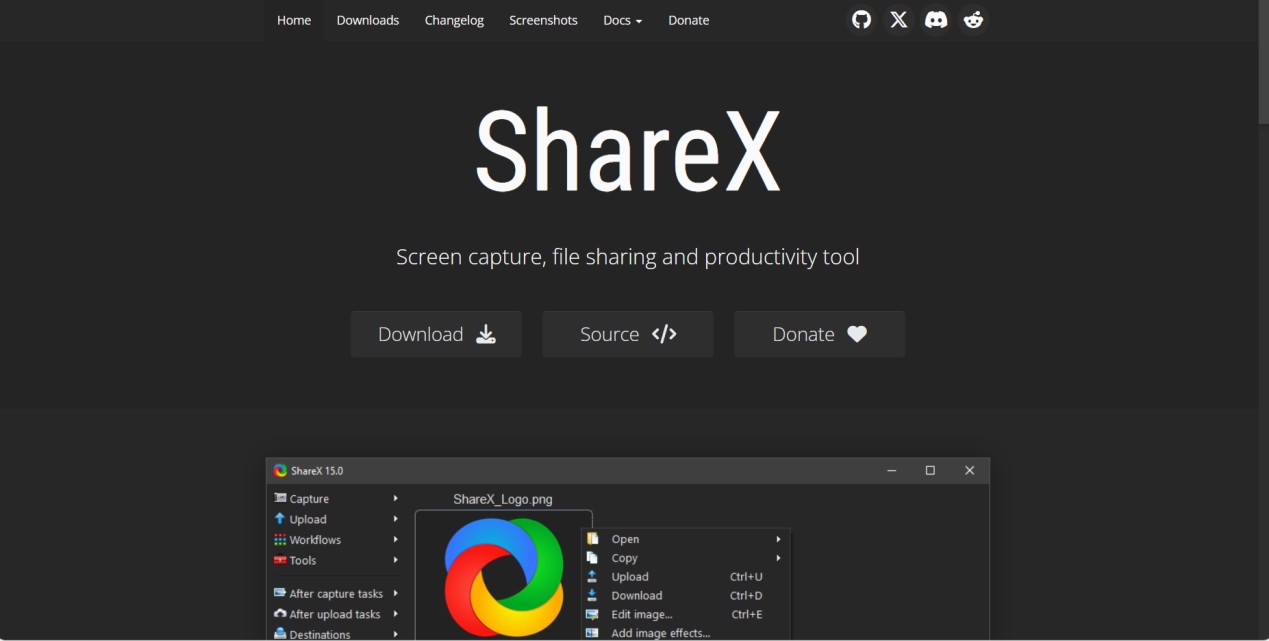Go to the Home nav tab

(294, 20)
